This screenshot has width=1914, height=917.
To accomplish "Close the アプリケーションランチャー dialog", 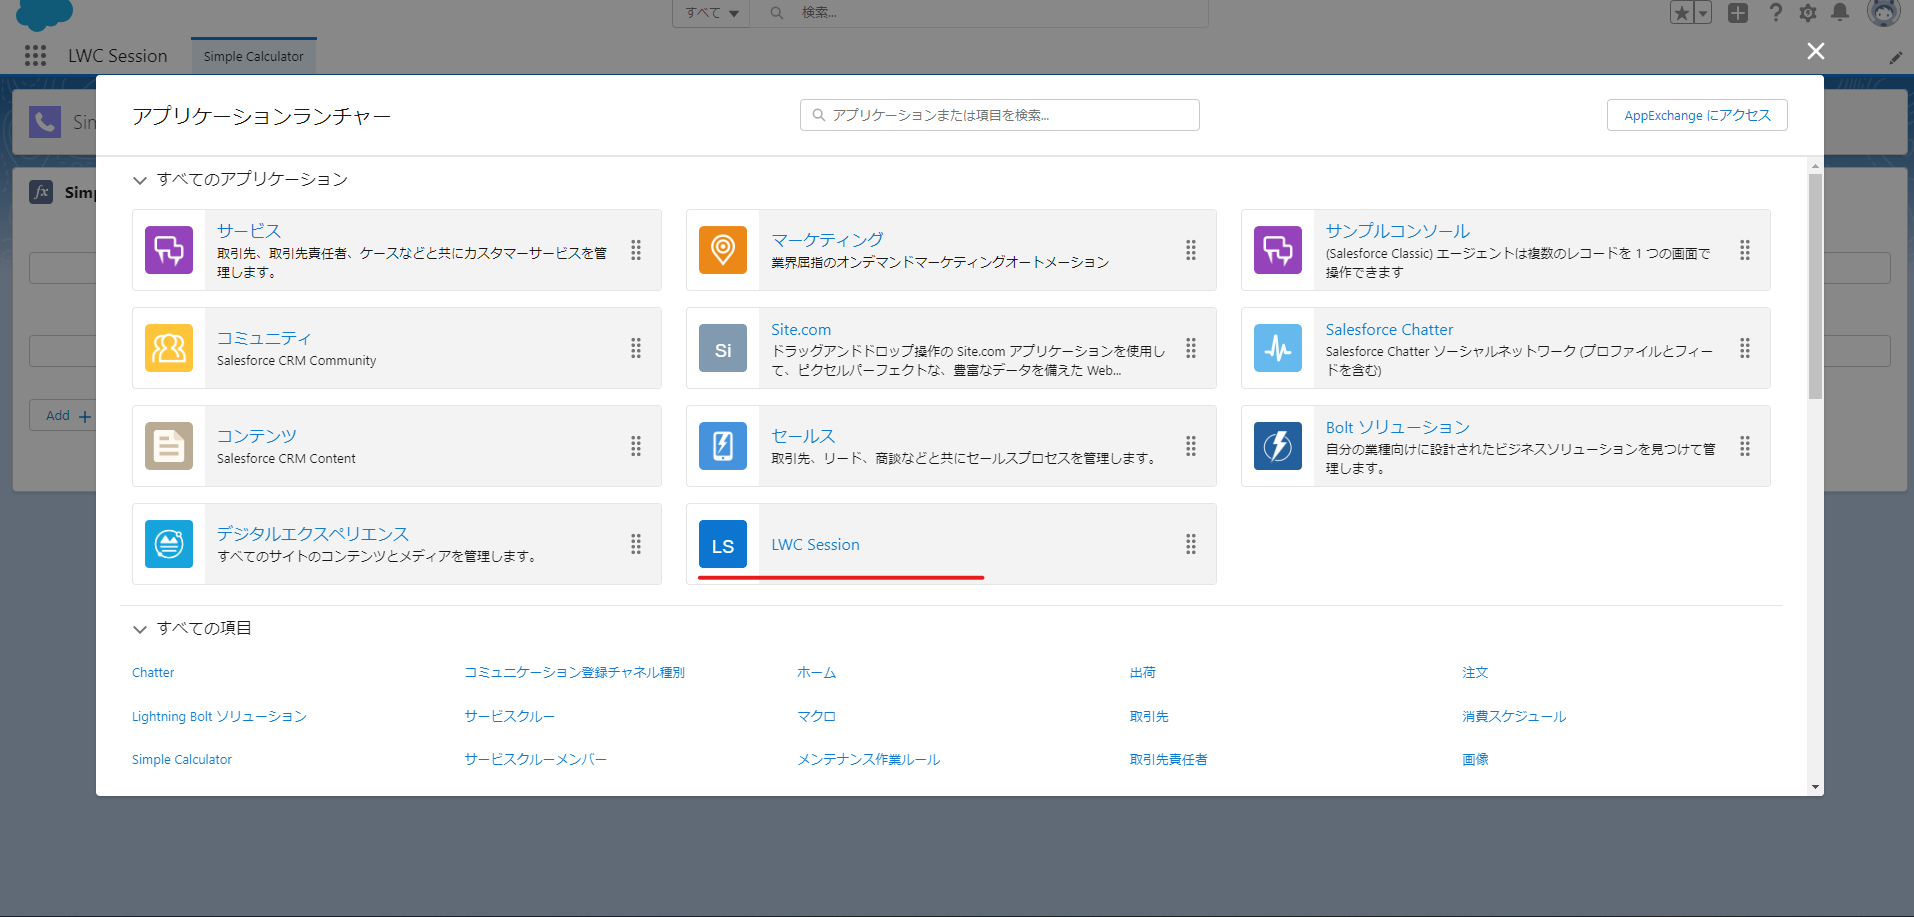I will pos(1816,51).
